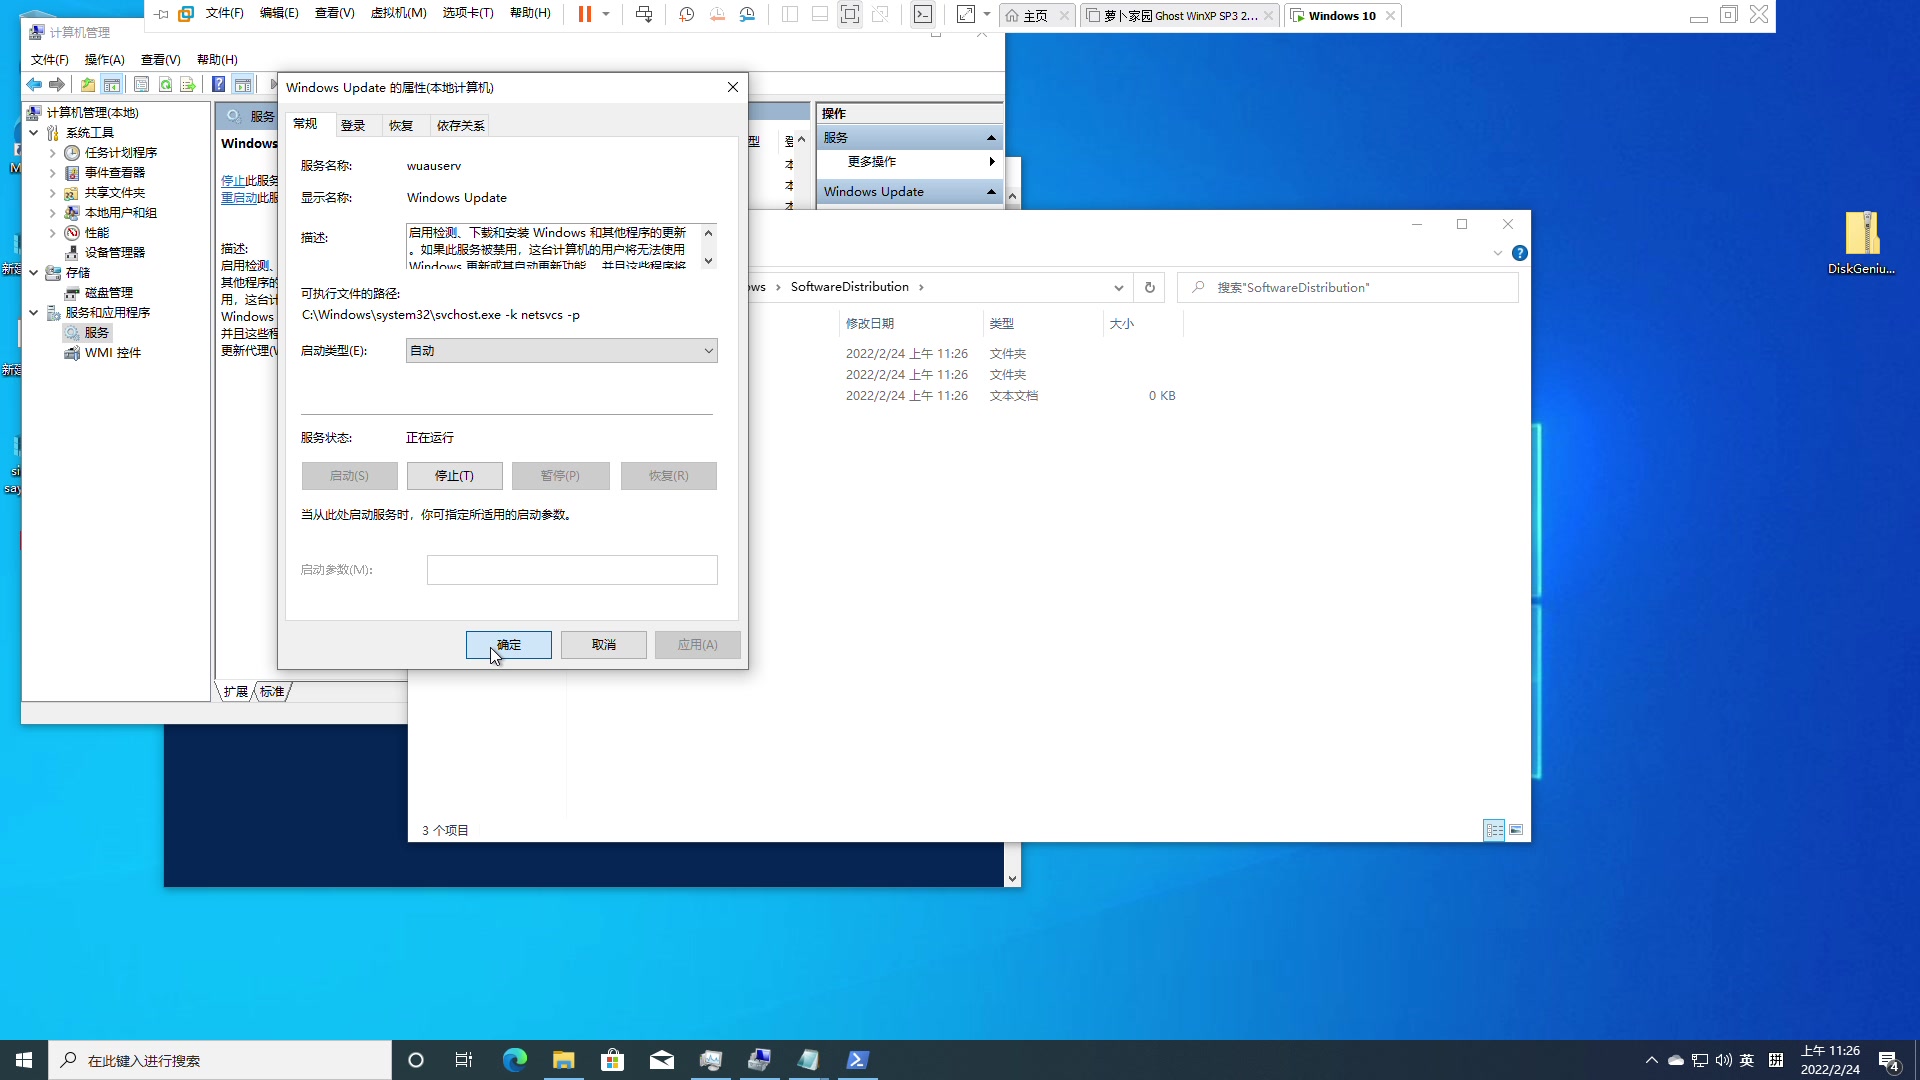1920x1080 pixels.
Task: Click the blue Help question mark toolbar icon
Action: [218, 85]
